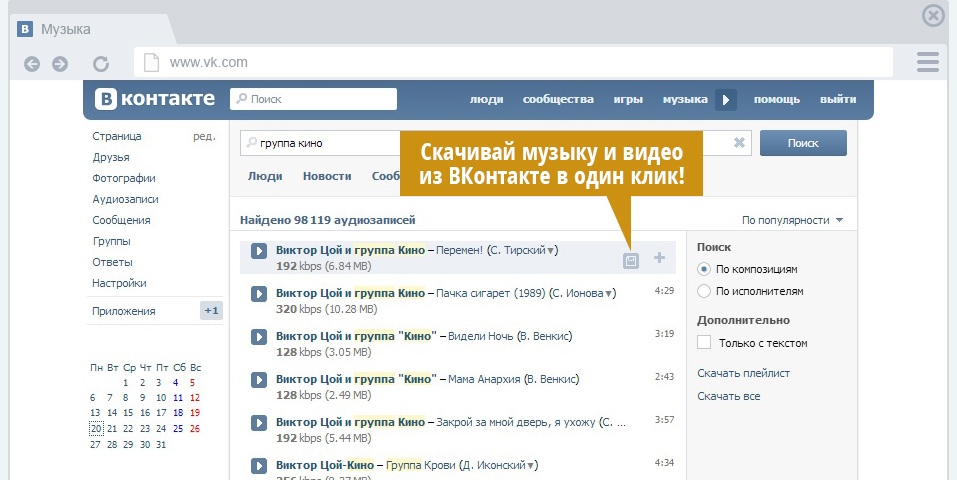This screenshot has width=957, height=480.
Task: Play Закрой за мной дверь, я ухожу
Action: click(x=259, y=423)
